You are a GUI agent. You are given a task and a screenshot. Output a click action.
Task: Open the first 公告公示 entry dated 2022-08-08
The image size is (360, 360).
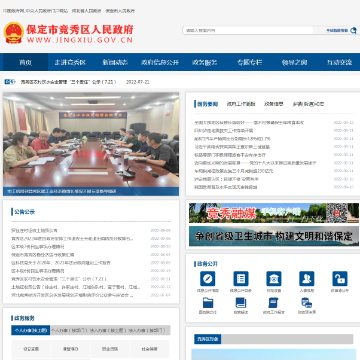click(34, 230)
